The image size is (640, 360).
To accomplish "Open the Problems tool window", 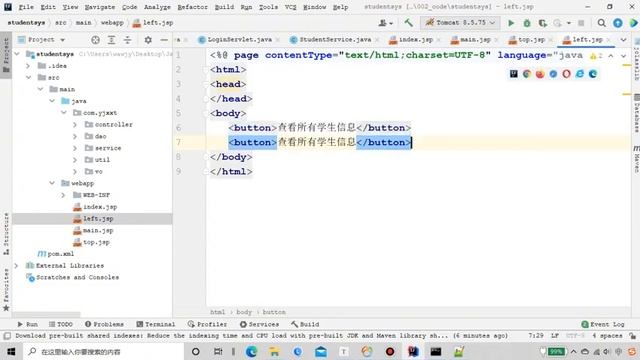I will pos(104,324).
